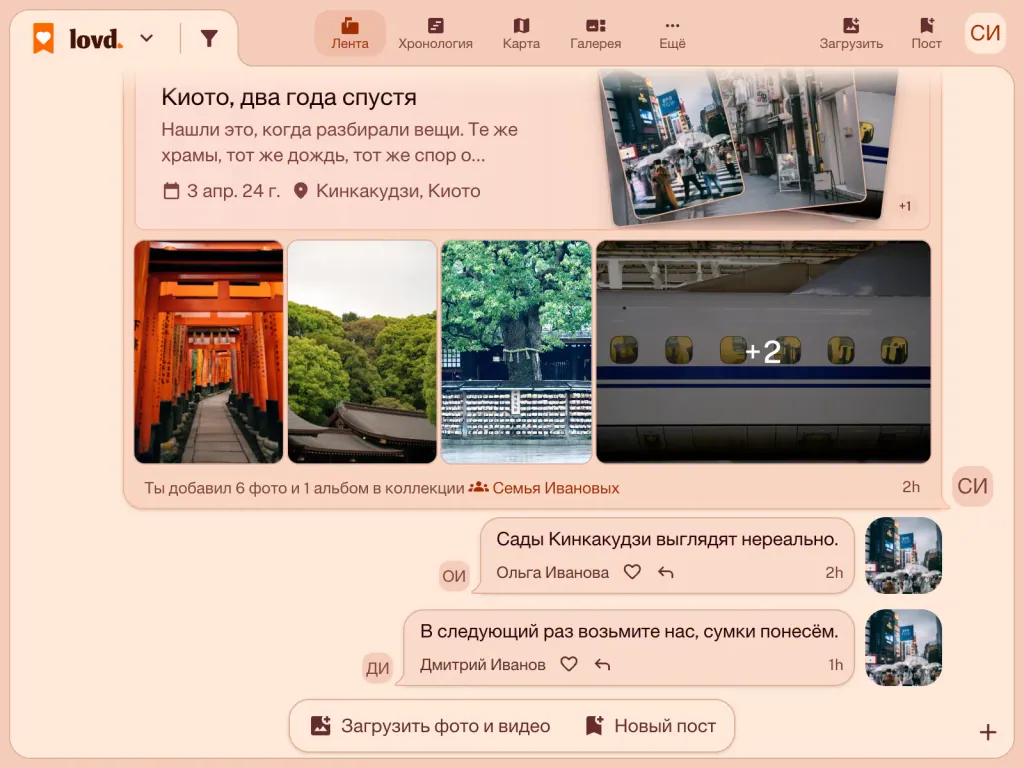The height and width of the screenshot is (768, 1024).
Task: Open the orange torii gates photo
Action: click(x=209, y=351)
